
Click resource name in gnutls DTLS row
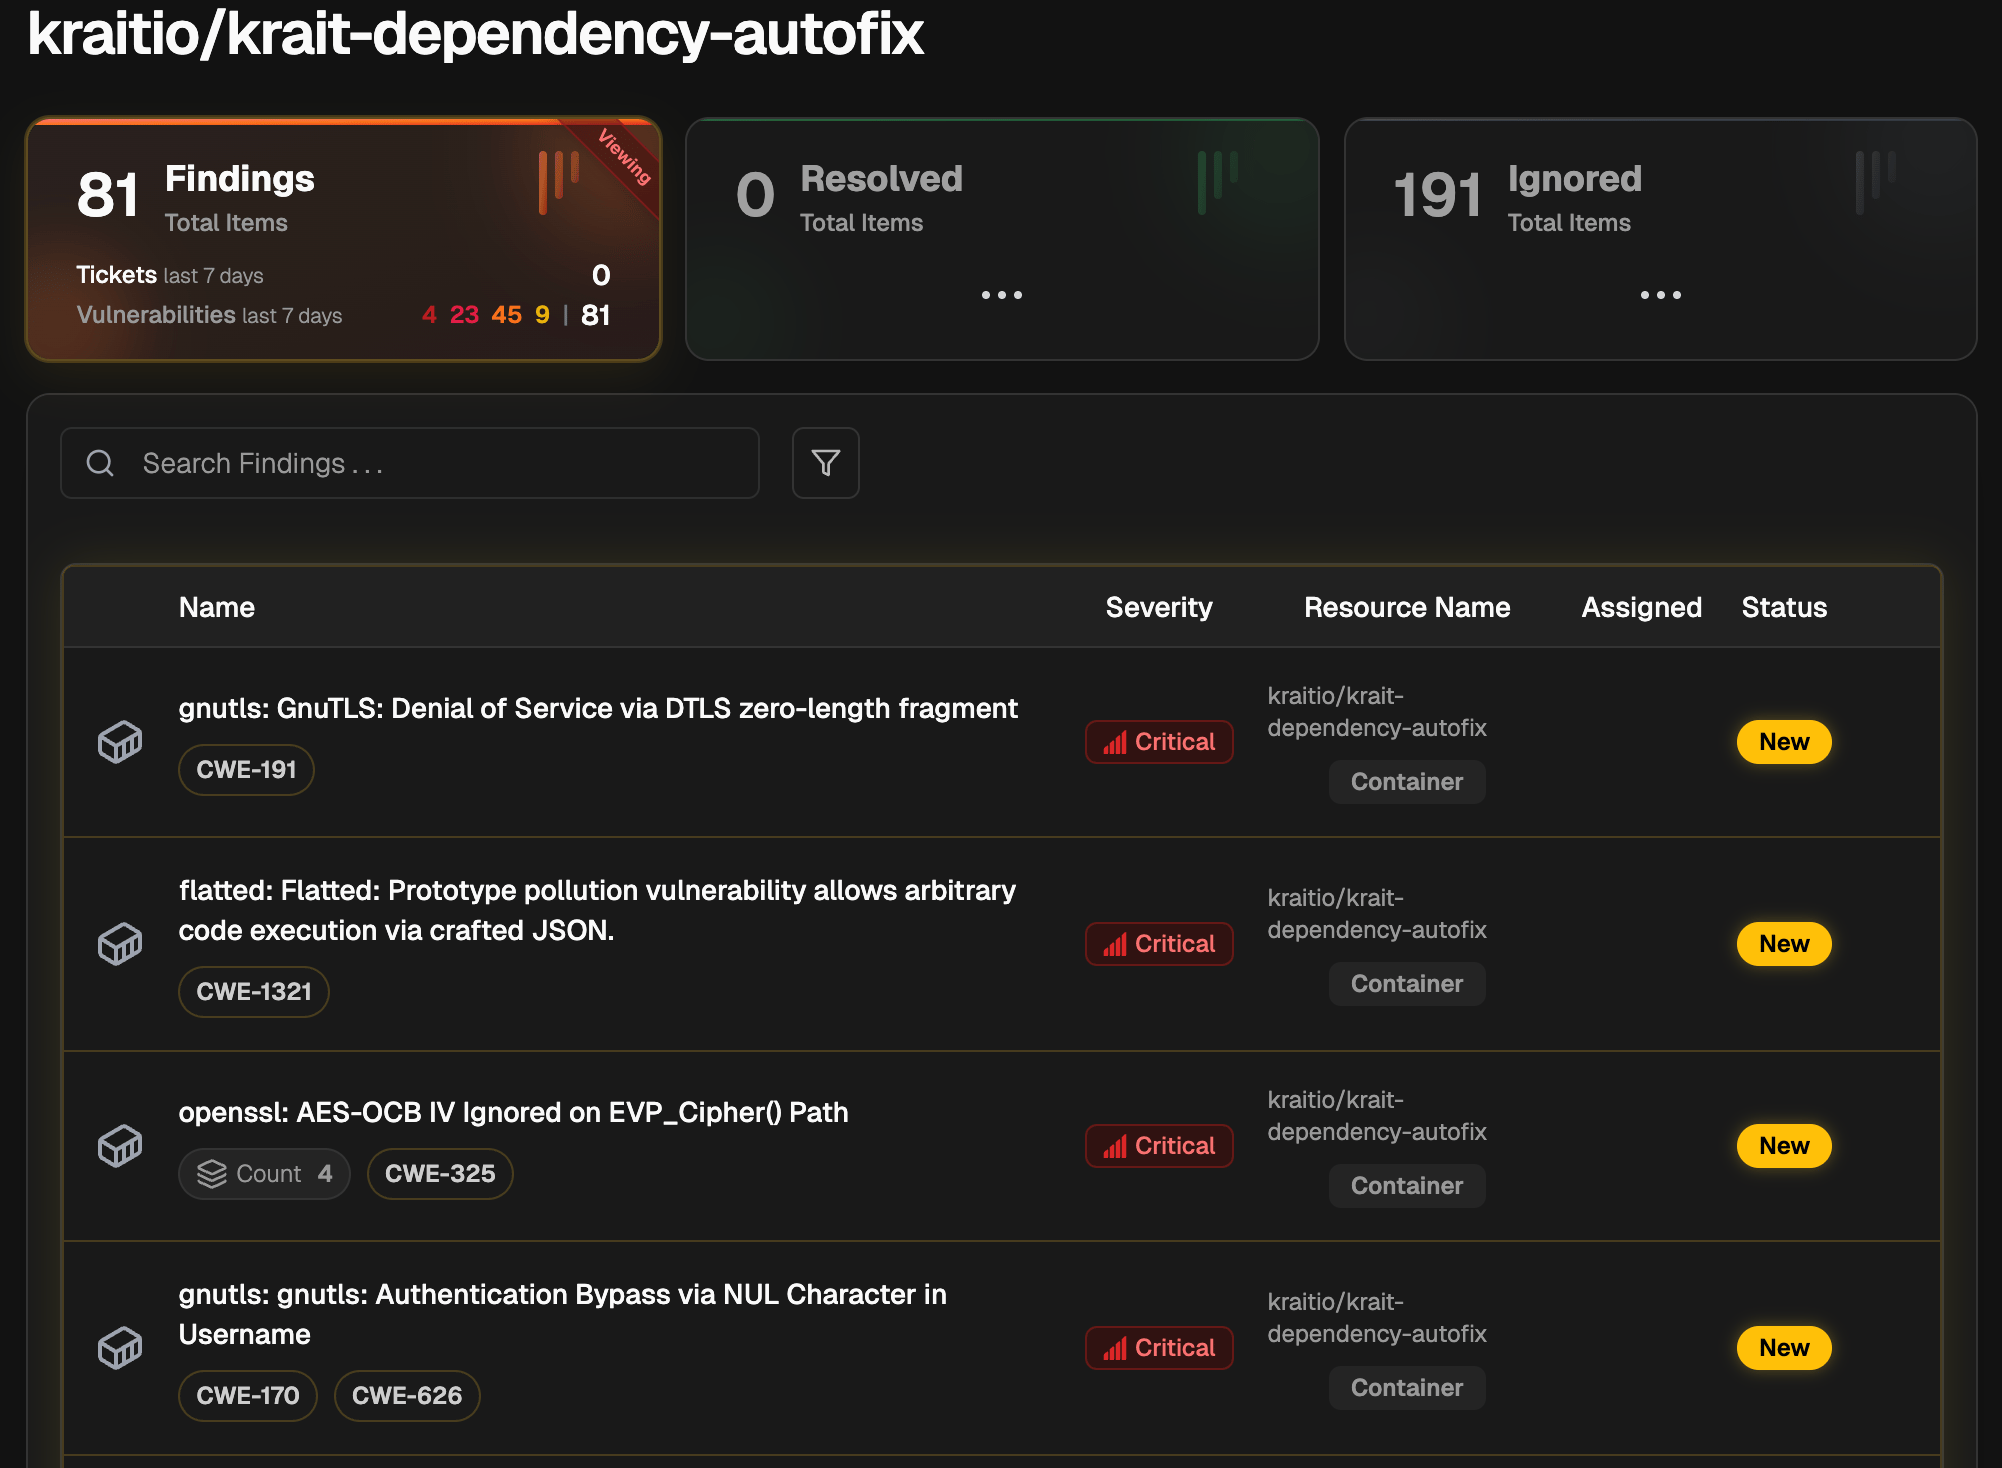(x=1377, y=712)
